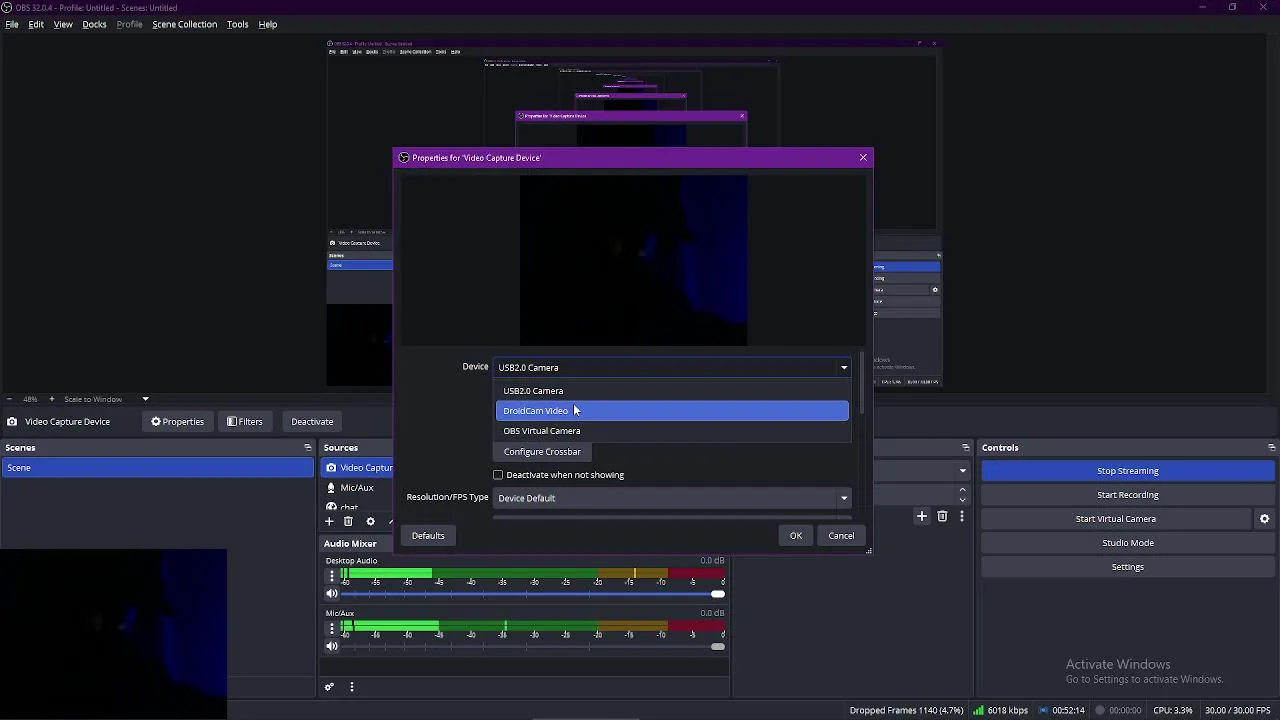Add a new source with the plus icon

tap(329, 521)
